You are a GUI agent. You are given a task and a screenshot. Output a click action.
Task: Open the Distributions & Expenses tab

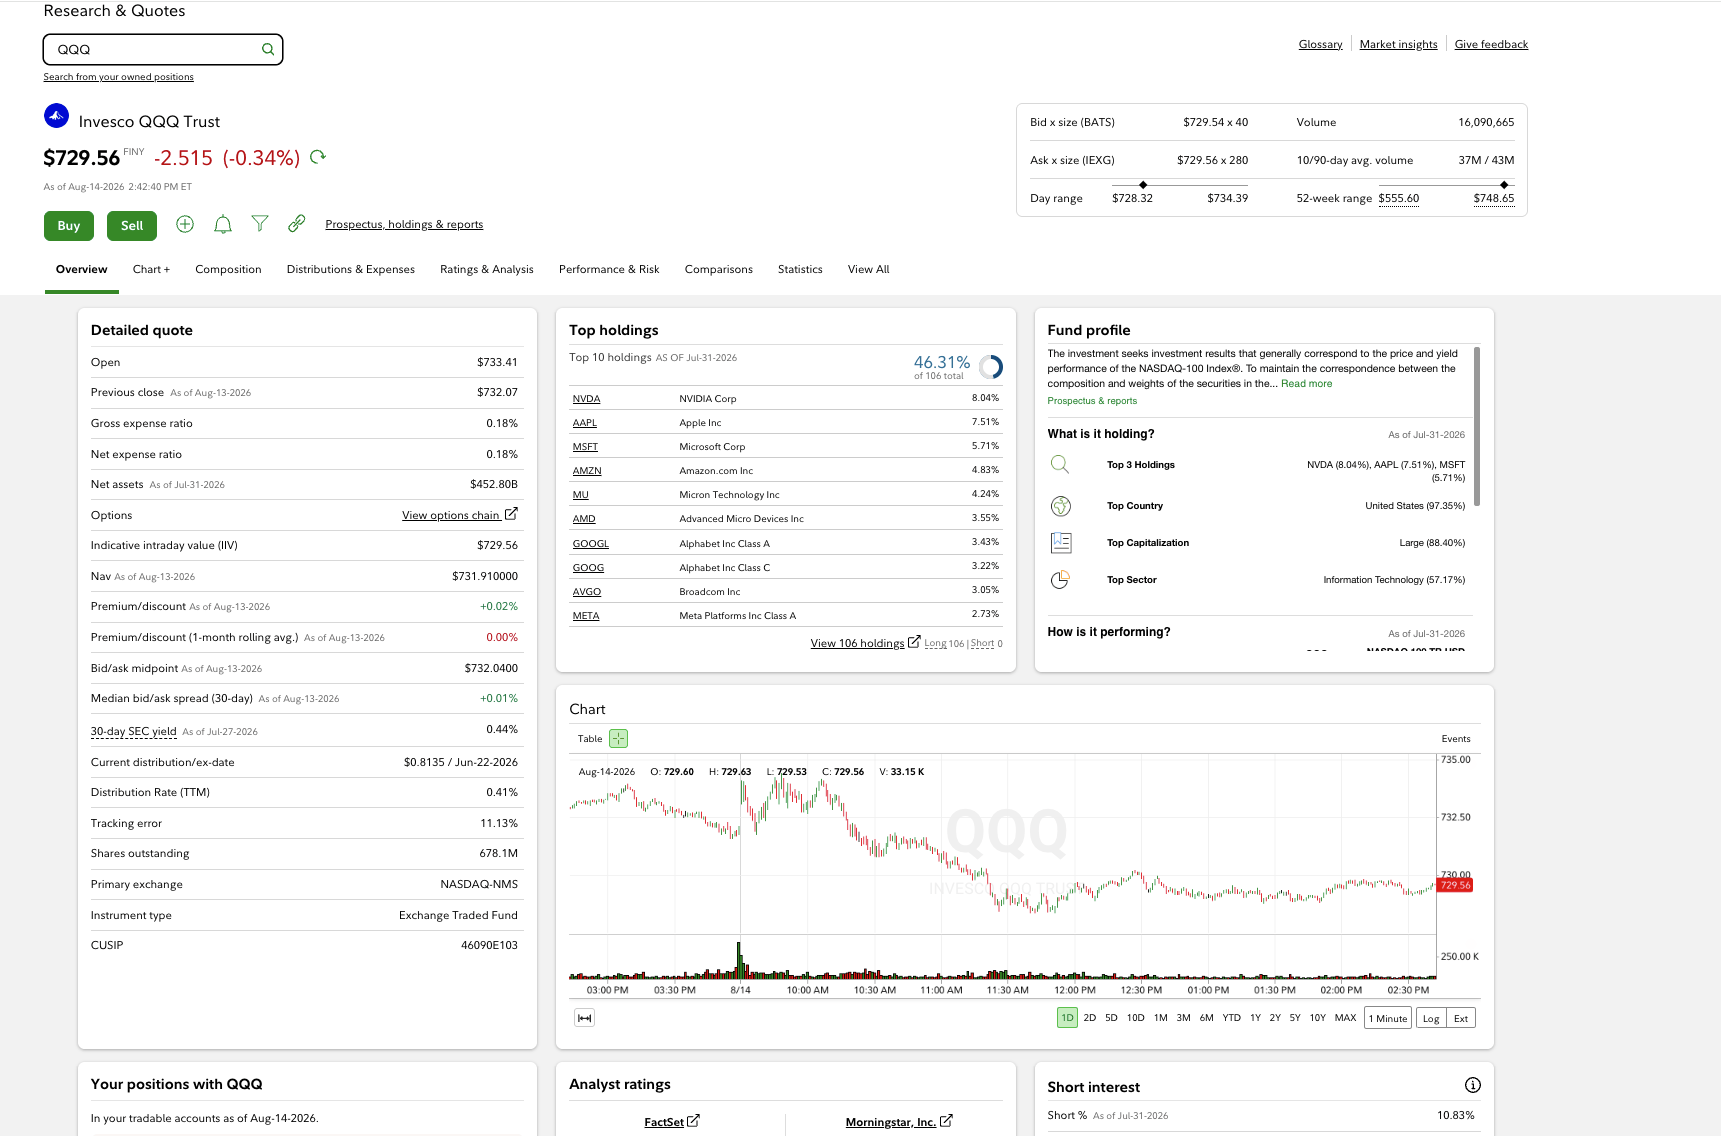[351, 269]
